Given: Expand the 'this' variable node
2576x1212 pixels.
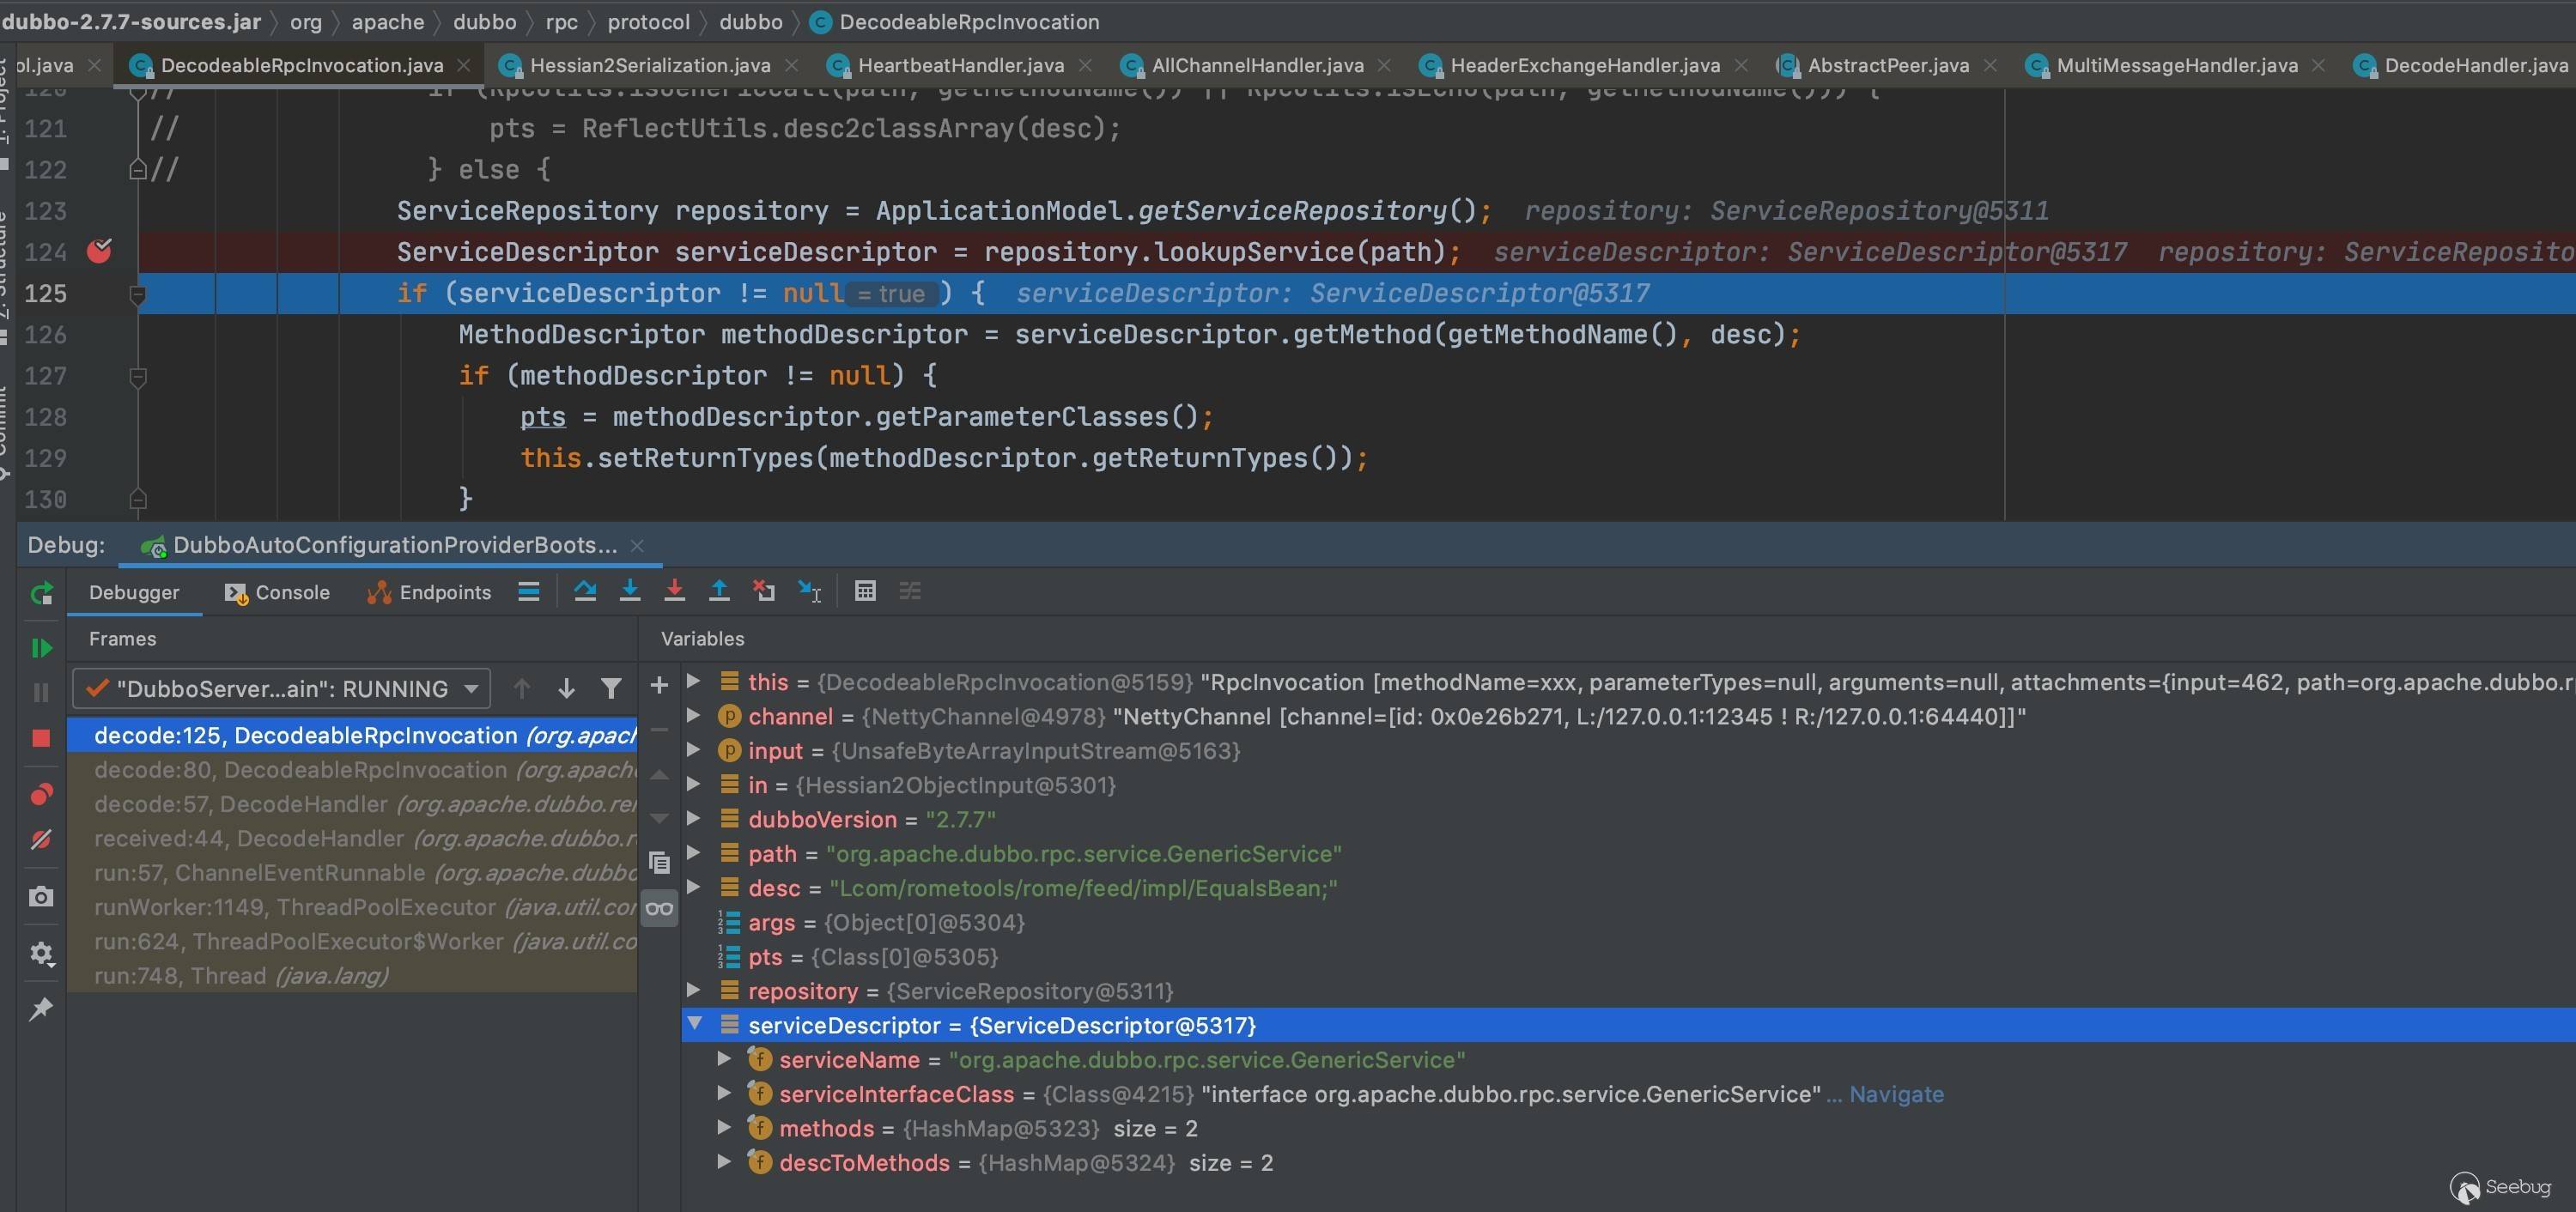Looking at the screenshot, I should tap(693, 682).
